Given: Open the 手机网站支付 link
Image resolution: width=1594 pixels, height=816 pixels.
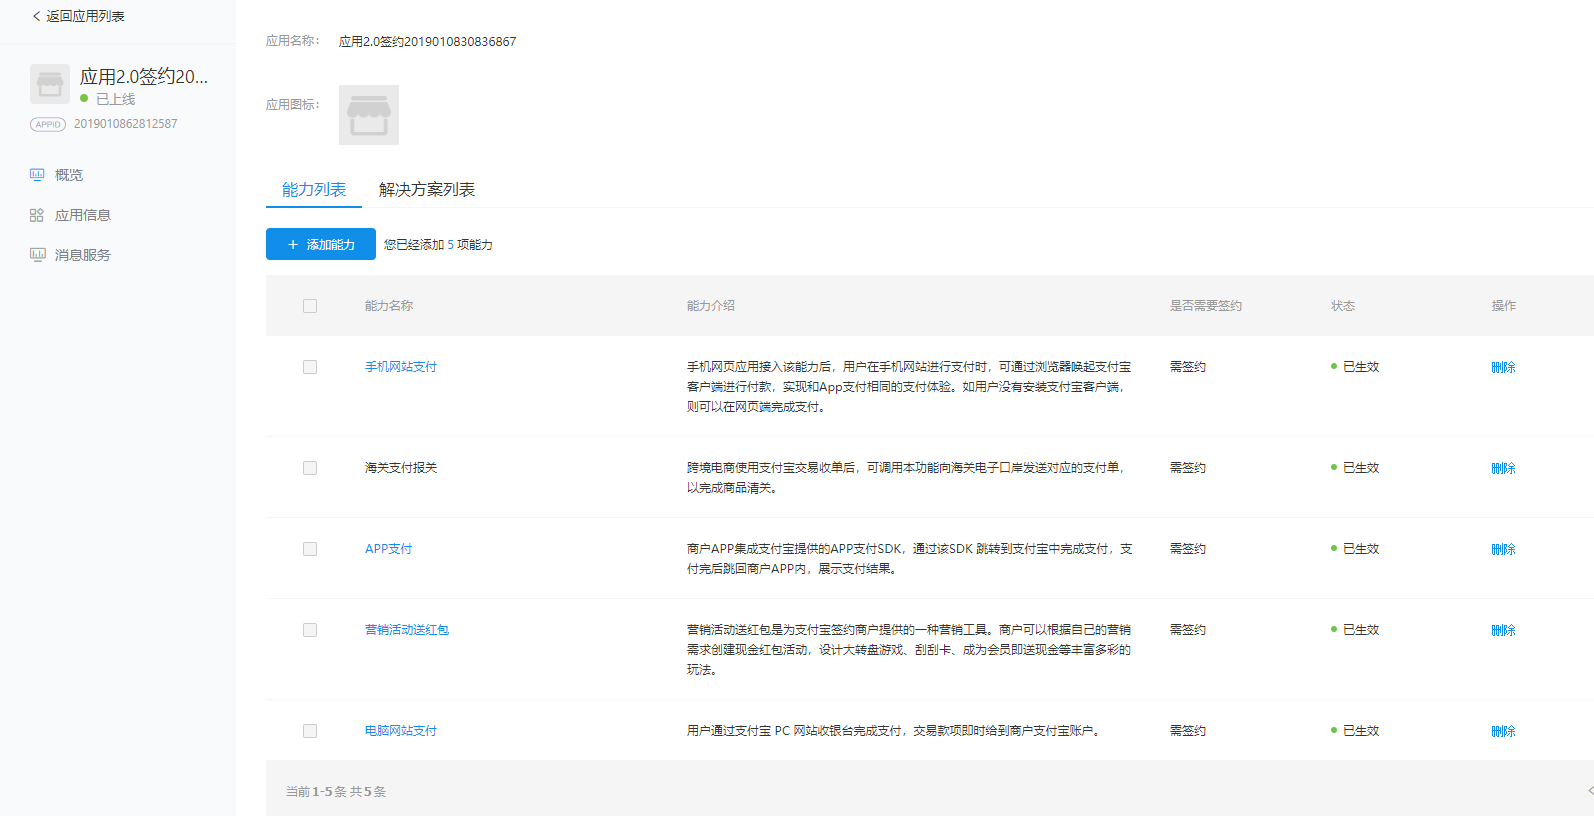Looking at the screenshot, I should 401,367.
